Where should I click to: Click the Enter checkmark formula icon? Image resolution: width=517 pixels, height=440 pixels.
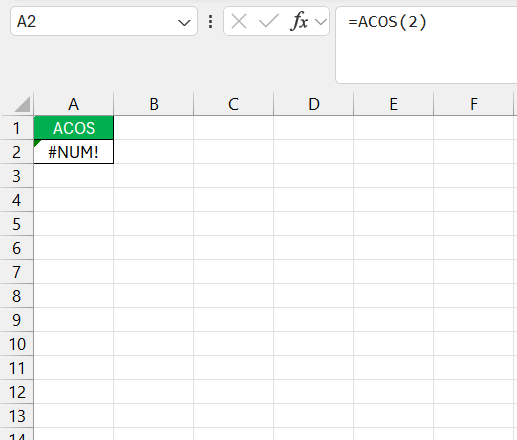click(x=269, y=22)
